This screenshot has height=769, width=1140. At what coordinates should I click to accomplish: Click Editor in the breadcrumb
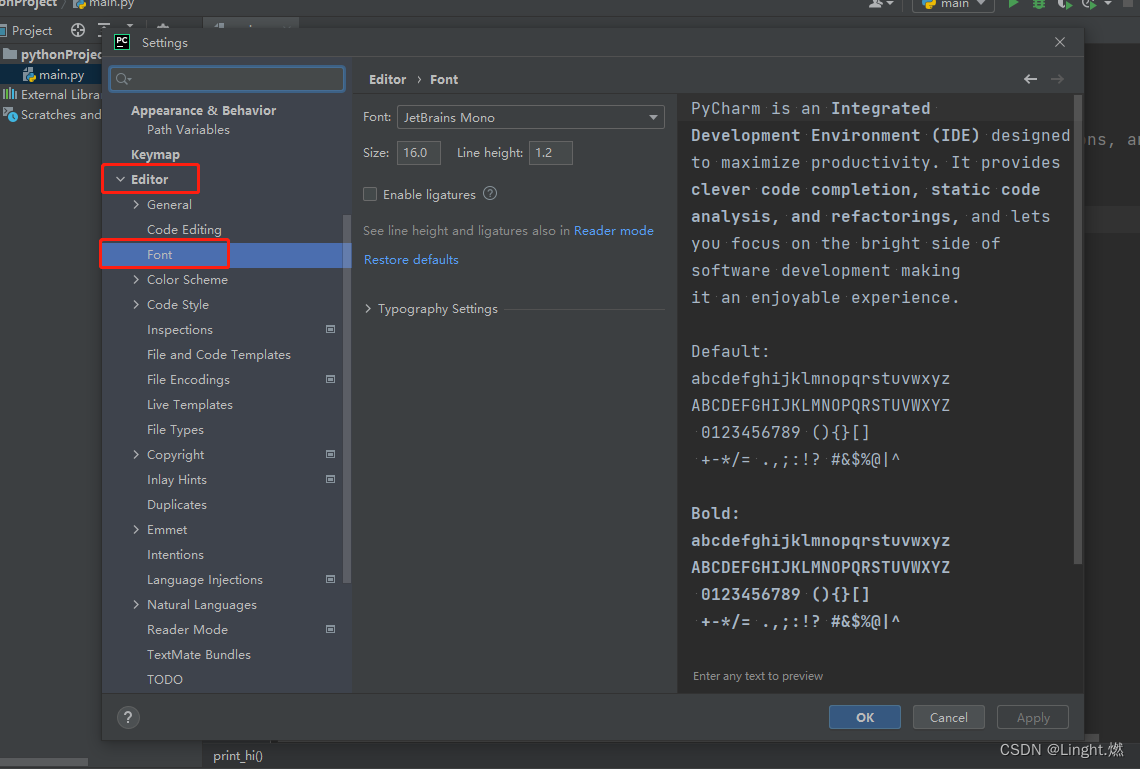point(388,79)
